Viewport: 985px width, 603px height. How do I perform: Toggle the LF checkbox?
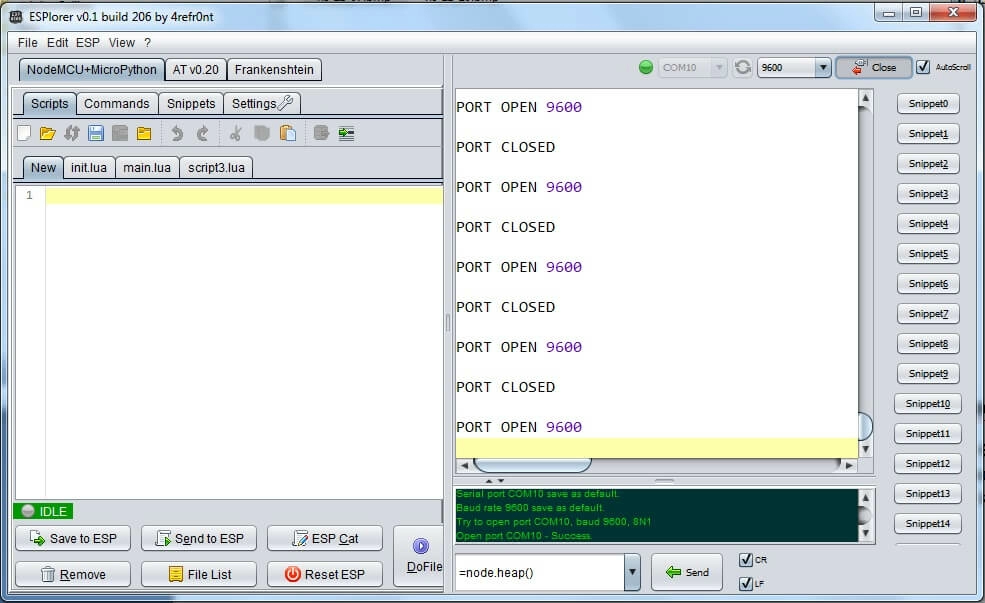(745, 583)
